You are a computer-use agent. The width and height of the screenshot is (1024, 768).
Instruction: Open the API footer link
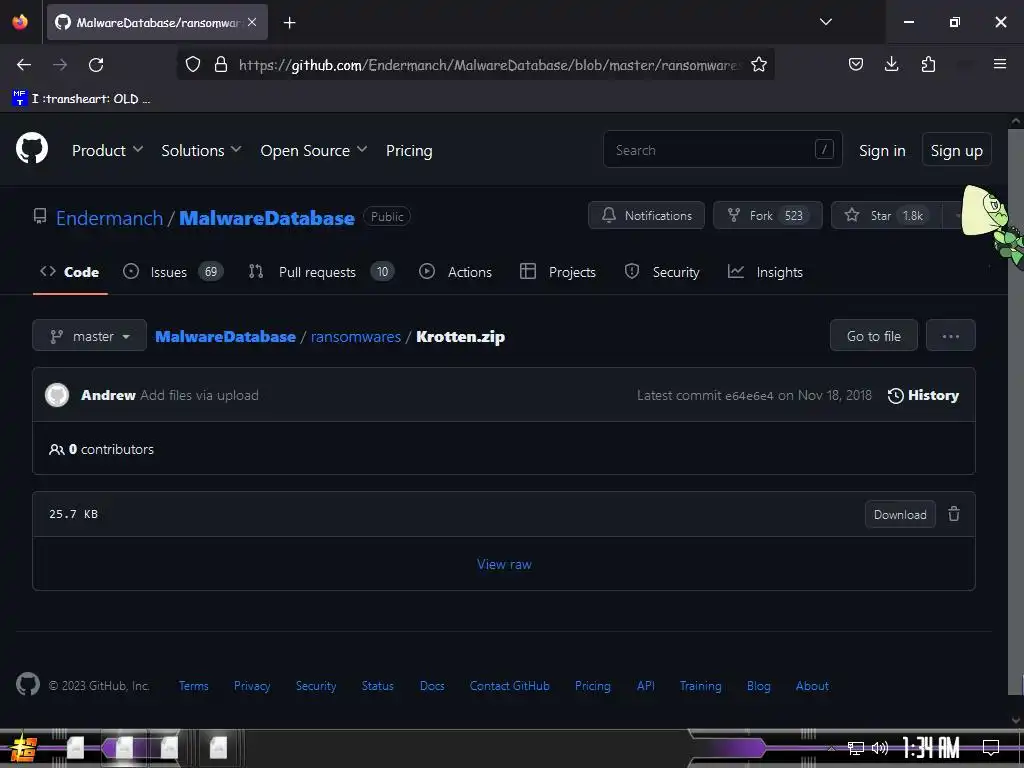click(645, 686)
